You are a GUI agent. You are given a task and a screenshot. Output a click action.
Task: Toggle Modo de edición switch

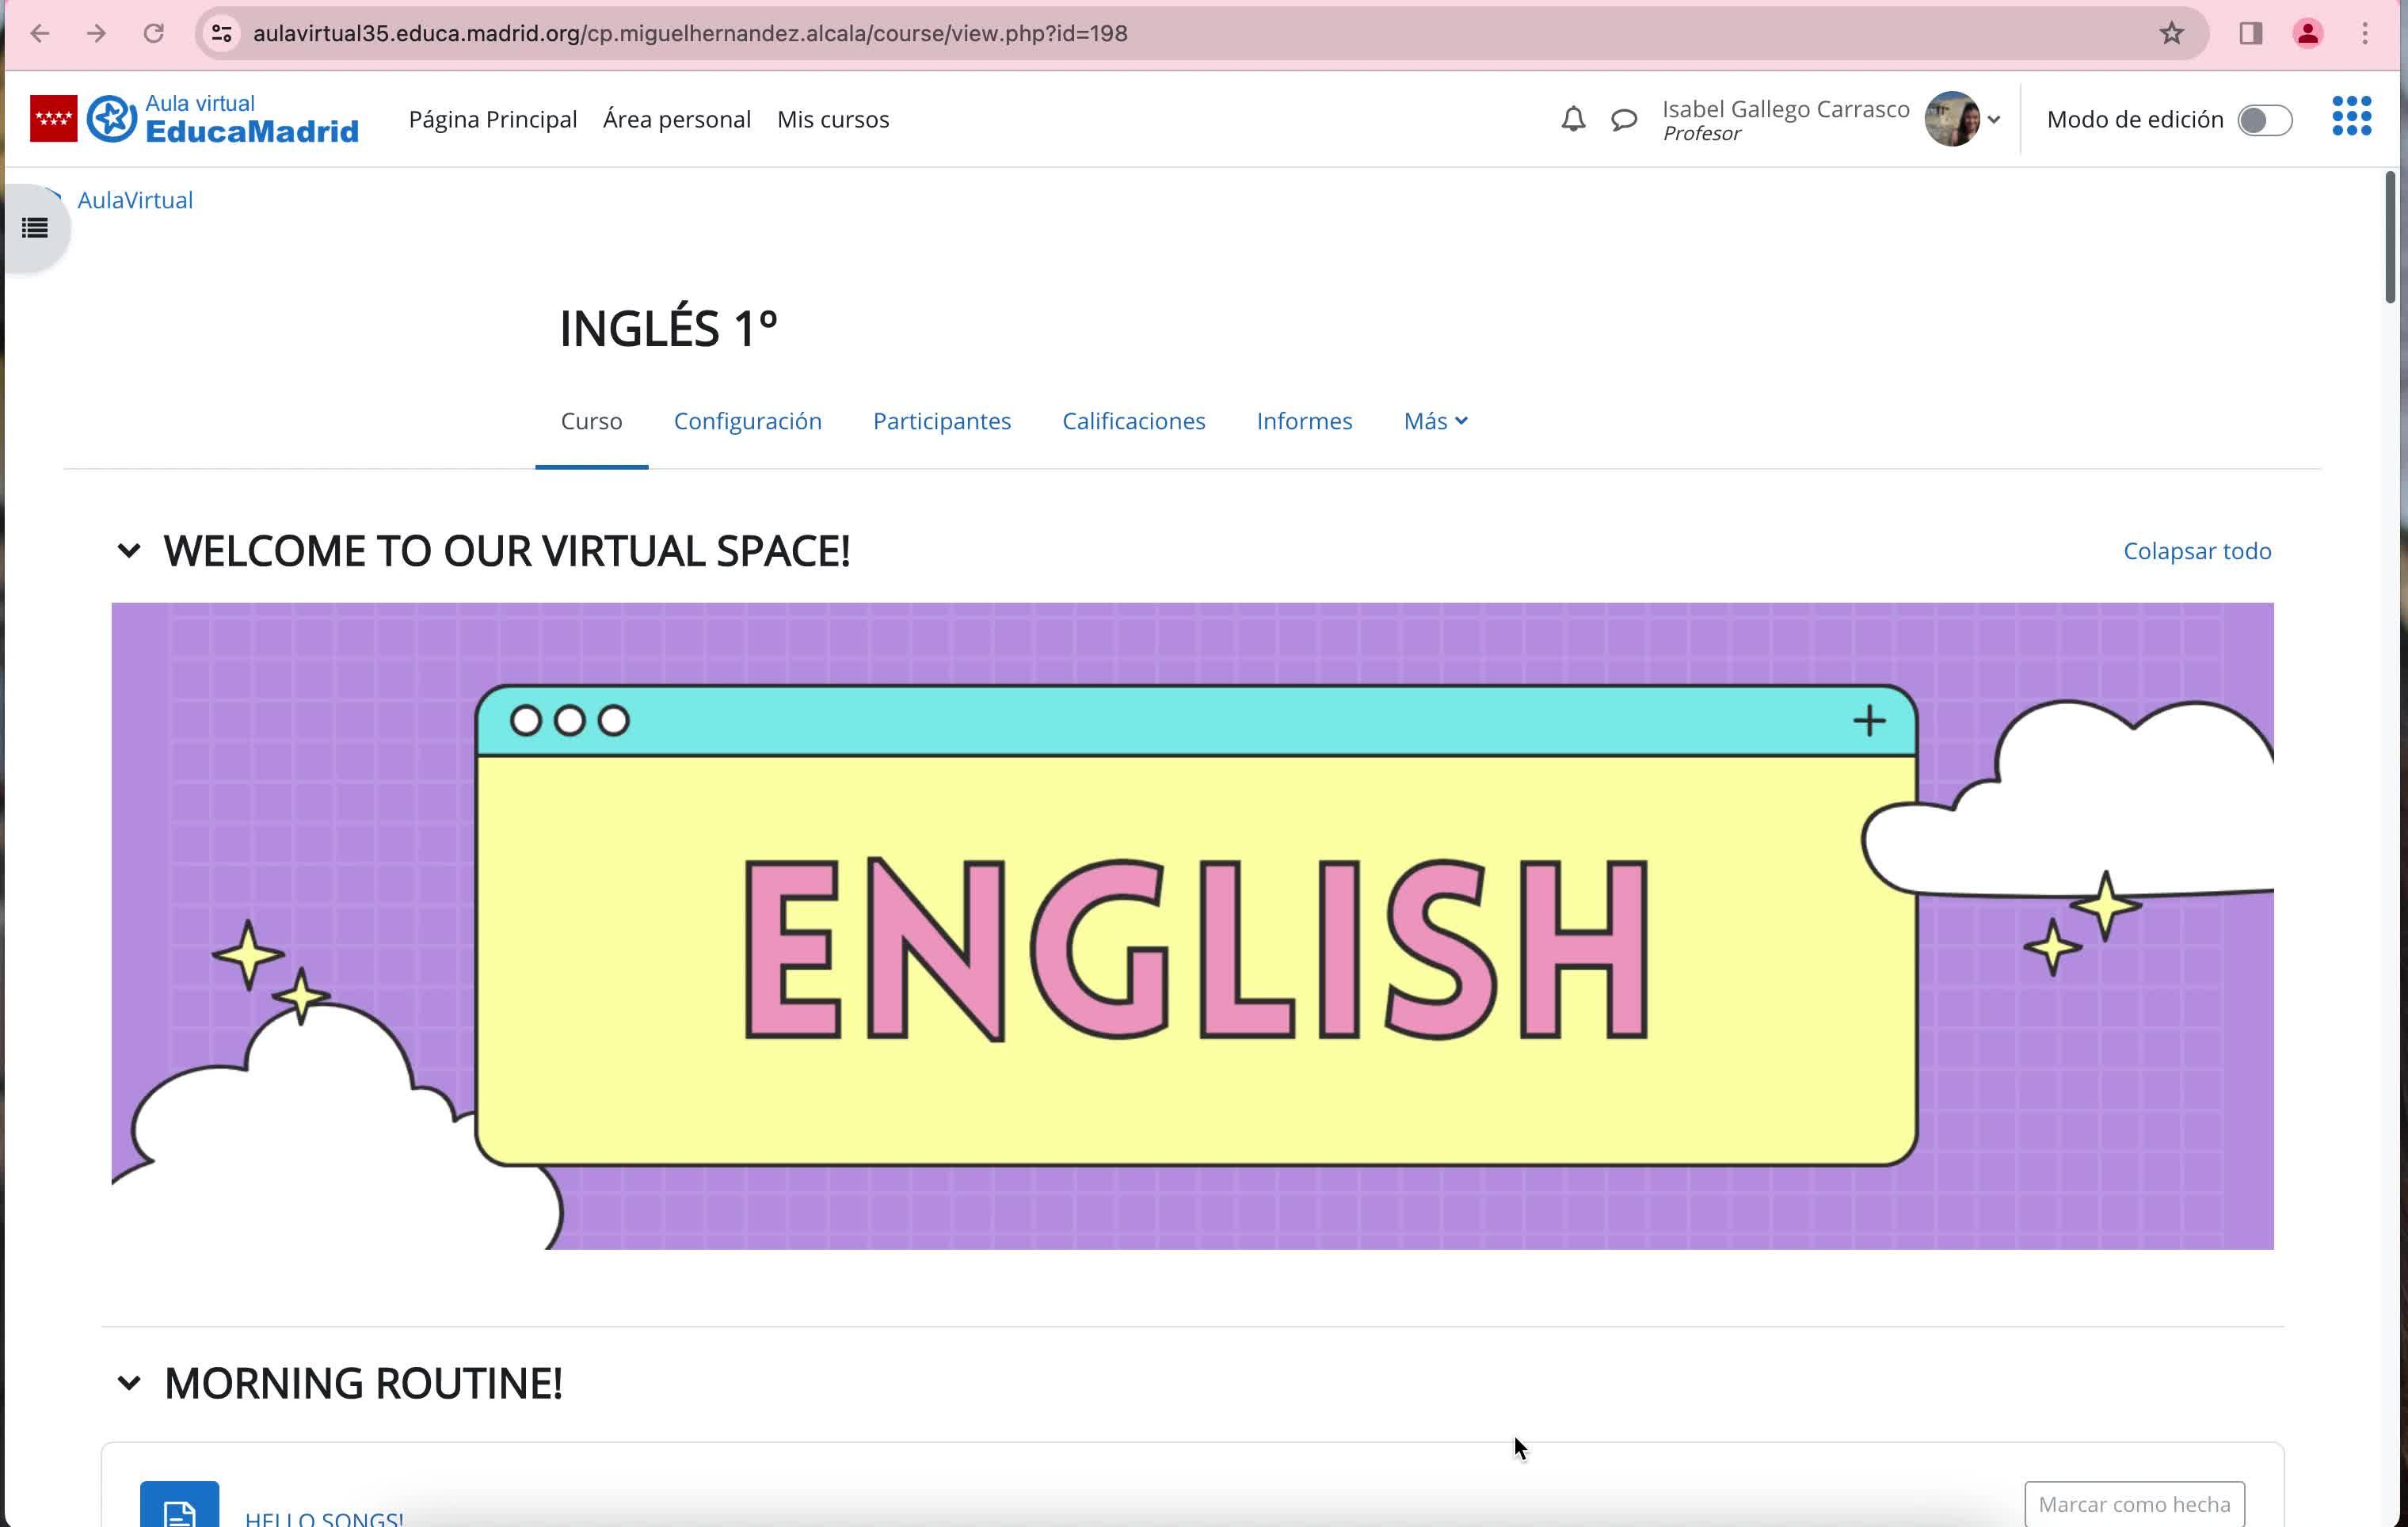click(x=2264, y=120)
